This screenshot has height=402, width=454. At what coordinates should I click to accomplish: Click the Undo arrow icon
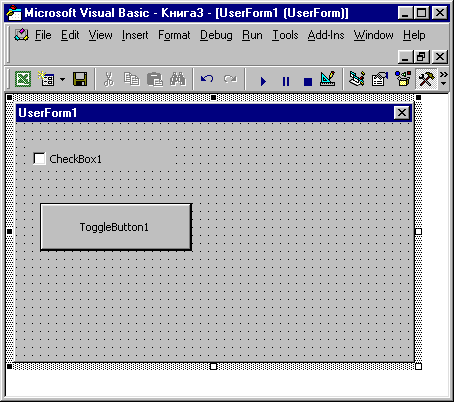click(207, 79)
